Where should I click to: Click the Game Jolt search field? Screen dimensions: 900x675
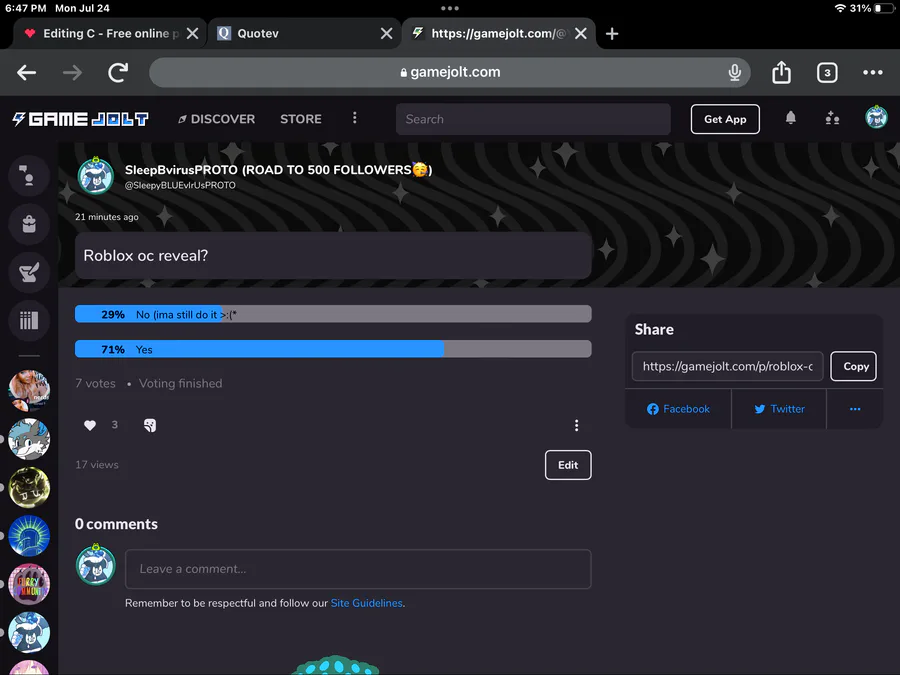tap(533, 119)
